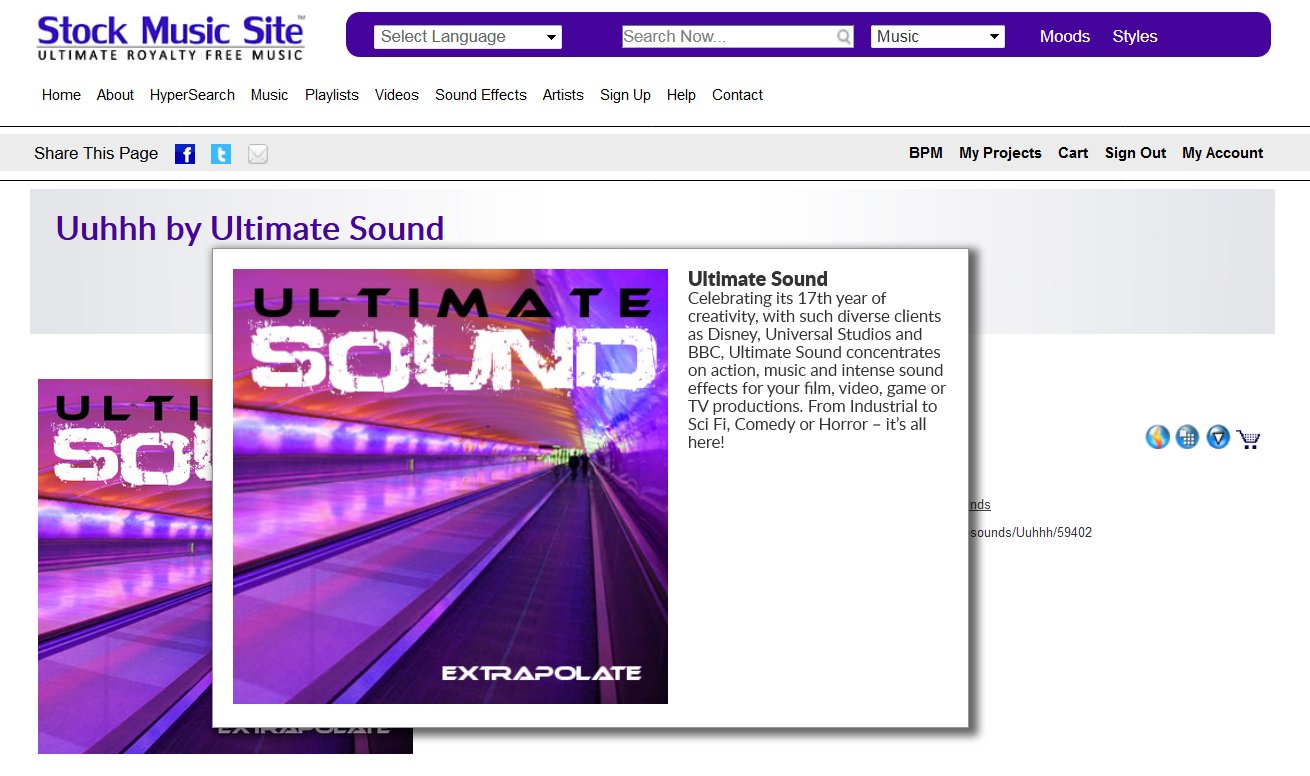Open HyperSearch from navigation
Image resolution: width=1310 pixels, height=776 pixels.
(x=192, y=95)
